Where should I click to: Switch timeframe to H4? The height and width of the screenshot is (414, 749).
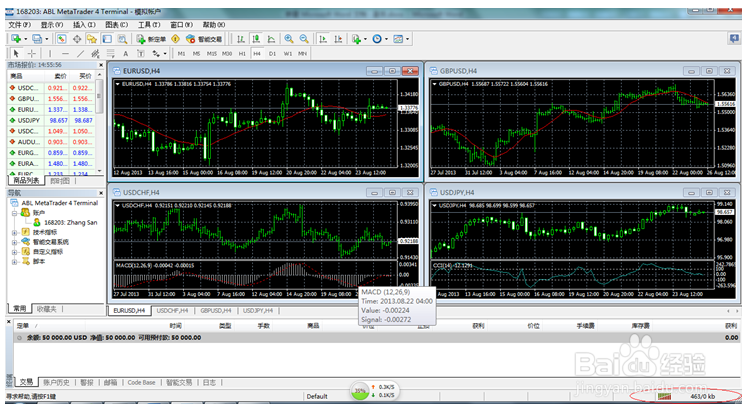click(x=257, y=53)
